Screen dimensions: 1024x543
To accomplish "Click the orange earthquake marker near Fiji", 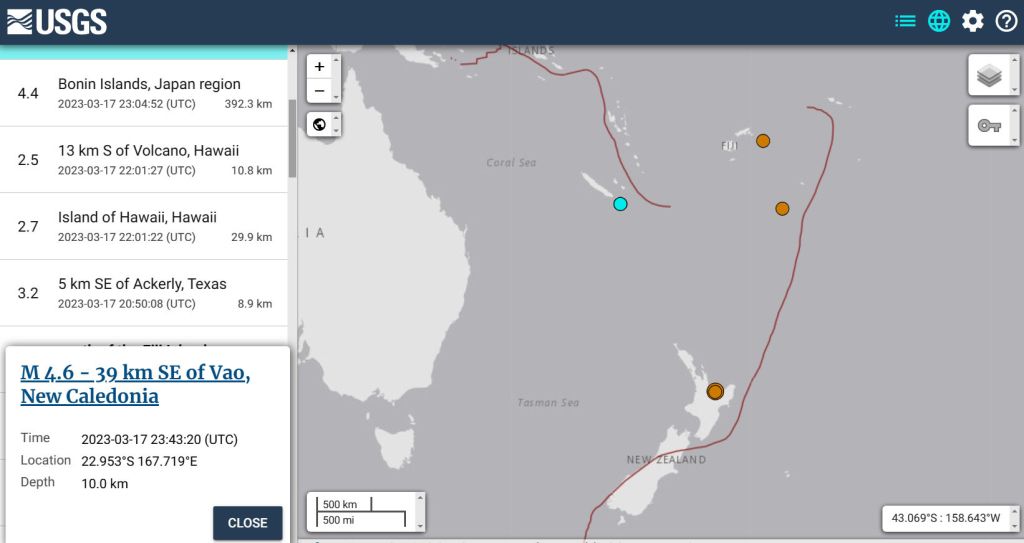I will (763, 141).
